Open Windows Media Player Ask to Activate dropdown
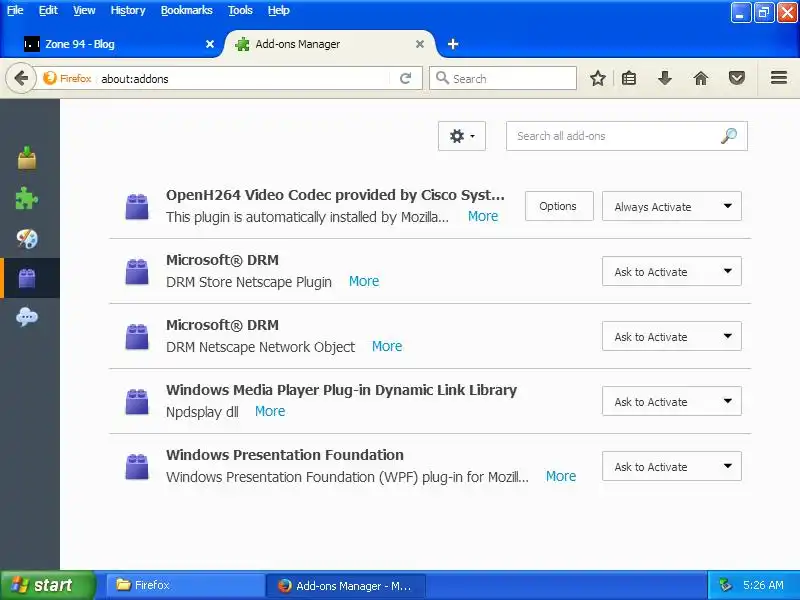 (x=671, y=402)
